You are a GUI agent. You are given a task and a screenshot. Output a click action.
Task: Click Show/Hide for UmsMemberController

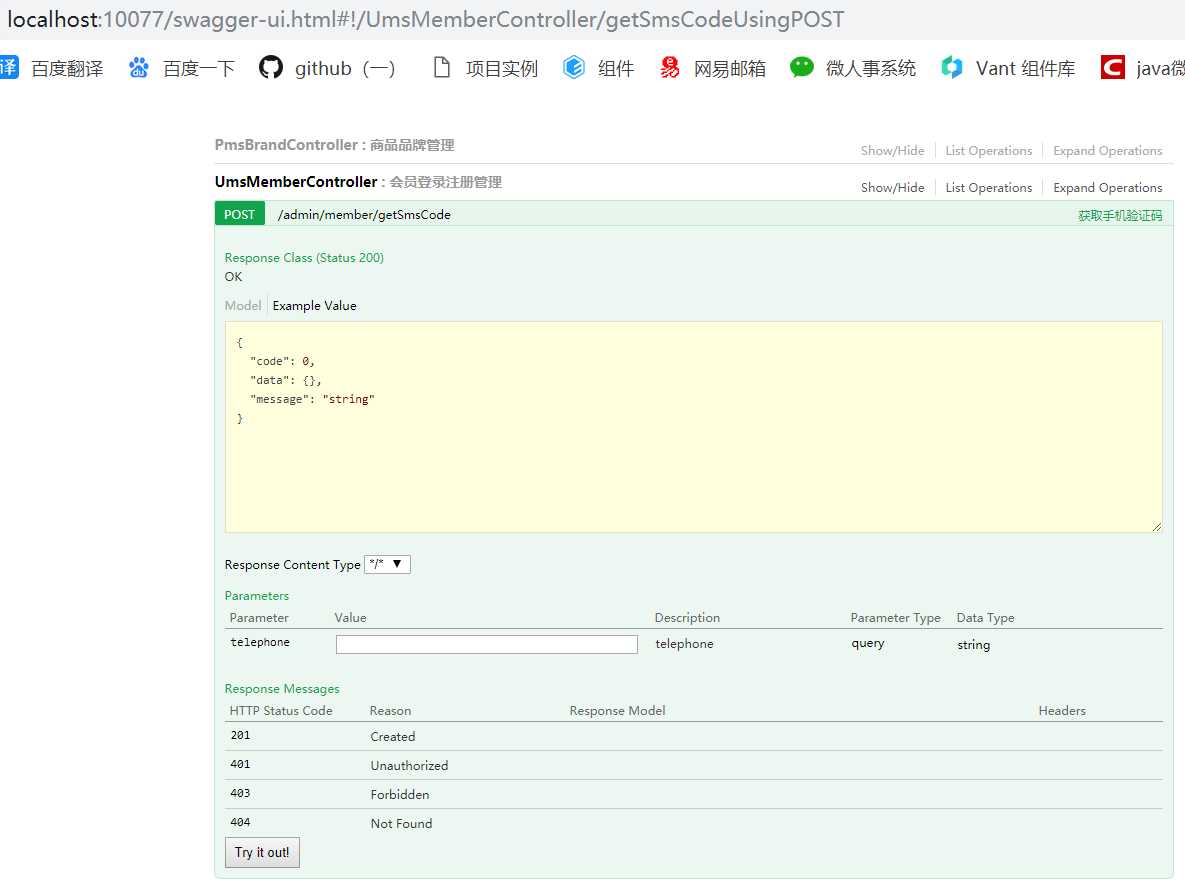(x=893, y=187)
